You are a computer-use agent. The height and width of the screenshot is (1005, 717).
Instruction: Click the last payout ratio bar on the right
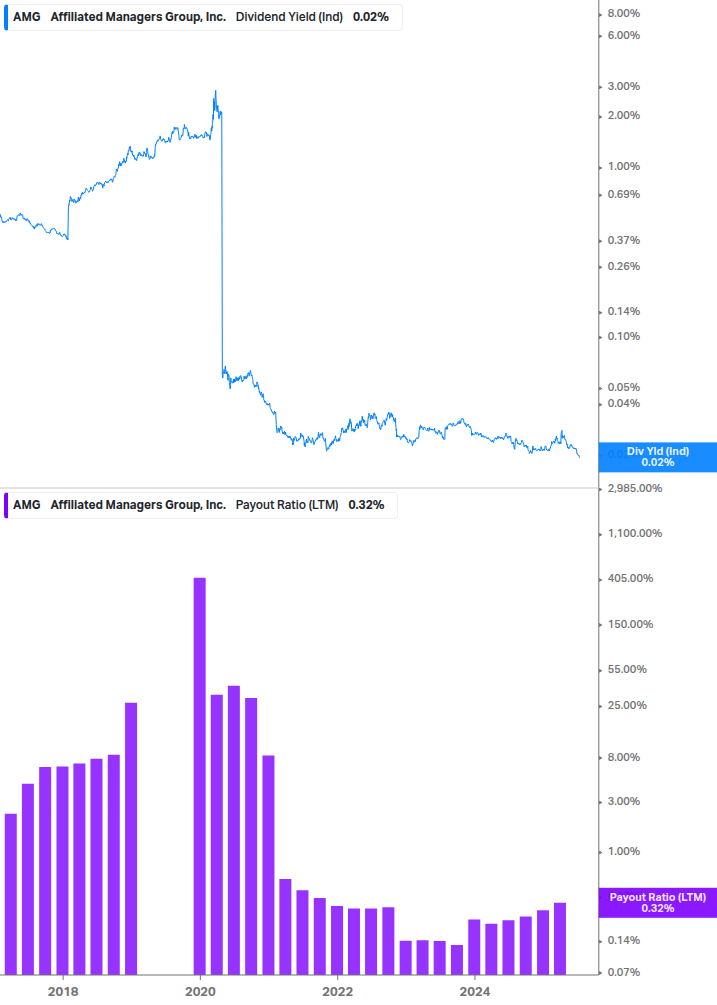[560, 939]
